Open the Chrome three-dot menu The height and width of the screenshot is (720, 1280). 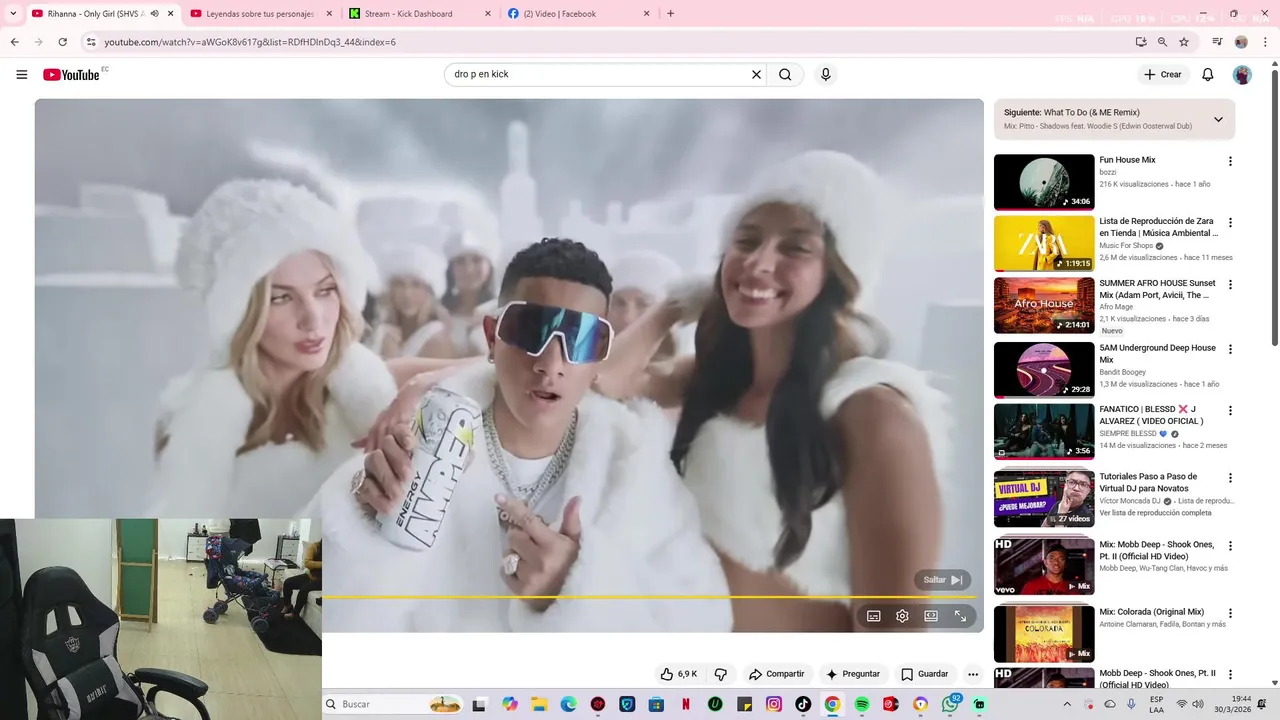click(1265, 42)
